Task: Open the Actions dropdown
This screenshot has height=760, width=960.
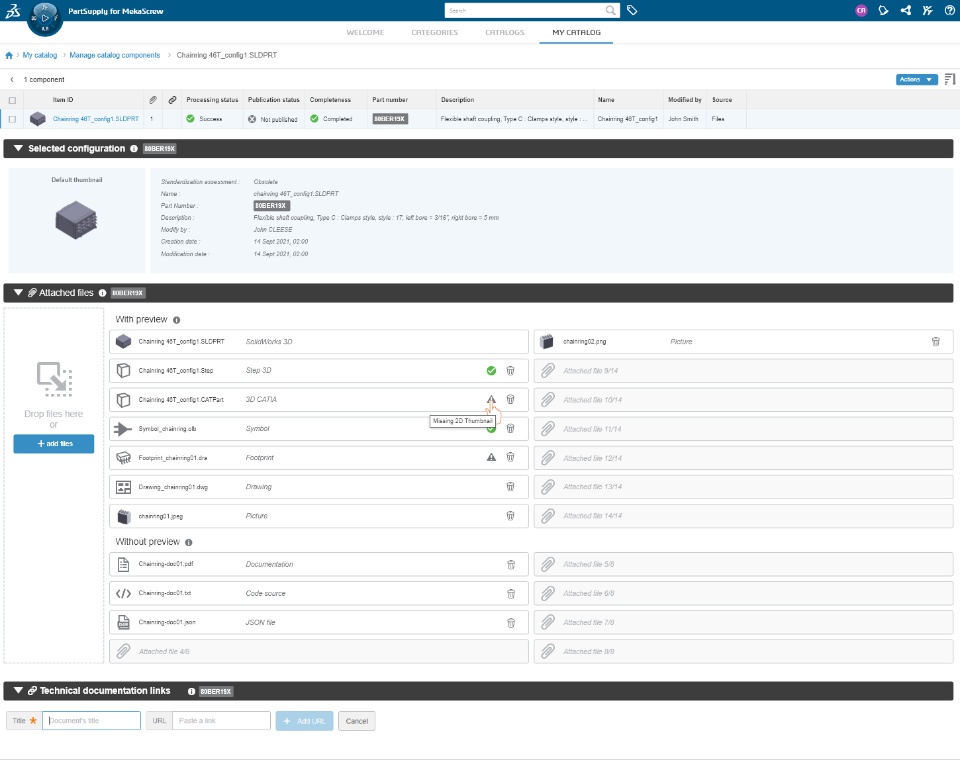Action: tap(917, 80)
